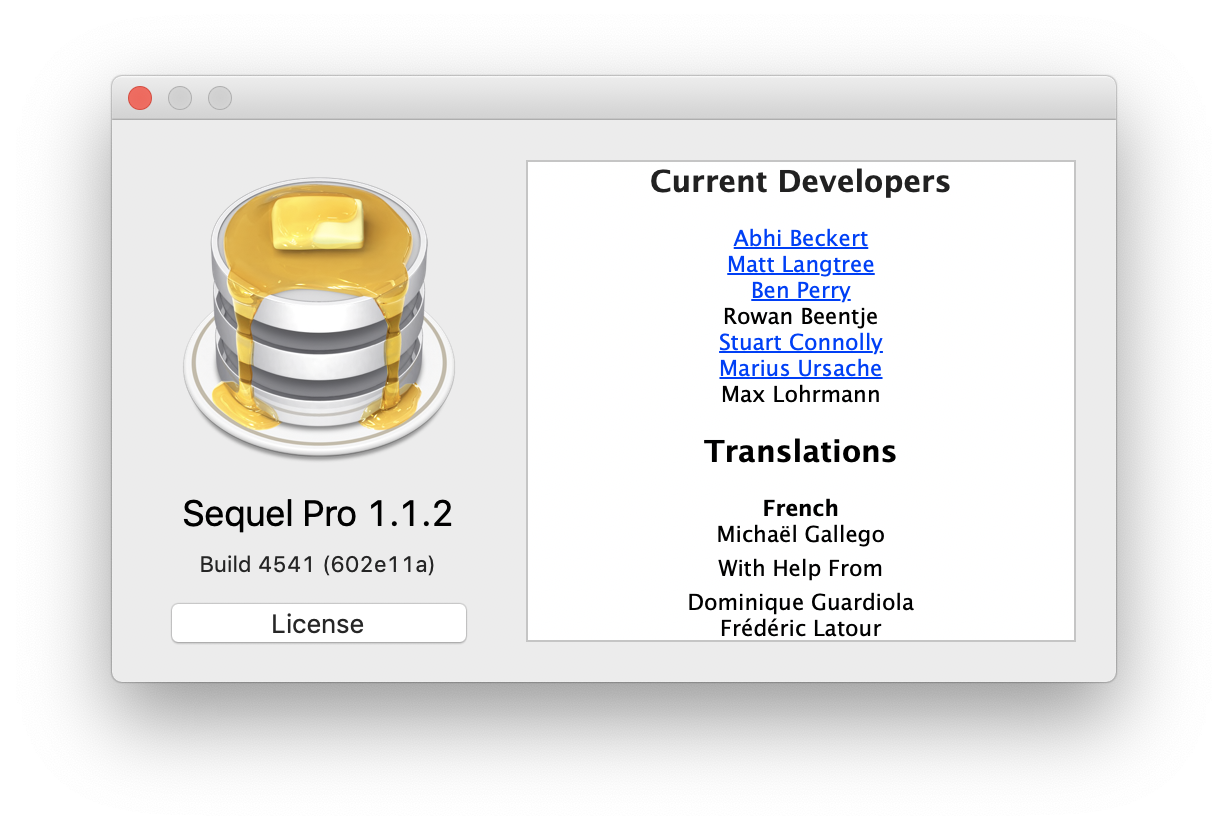This screenshot has width=1228, height=830.
Task: Select the Build 4541 text
Action: pyautogui.click(x=318, y=564)
